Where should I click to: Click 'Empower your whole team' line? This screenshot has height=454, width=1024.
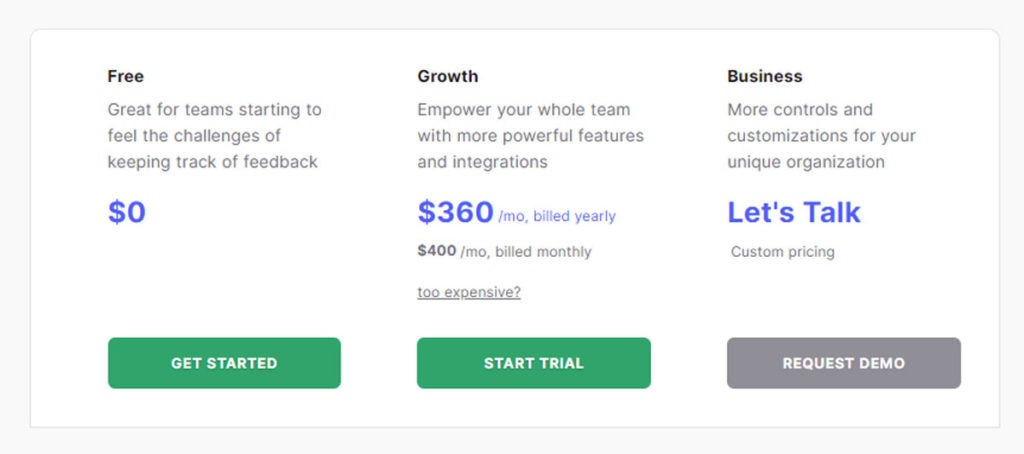click(x=524, y=109)
